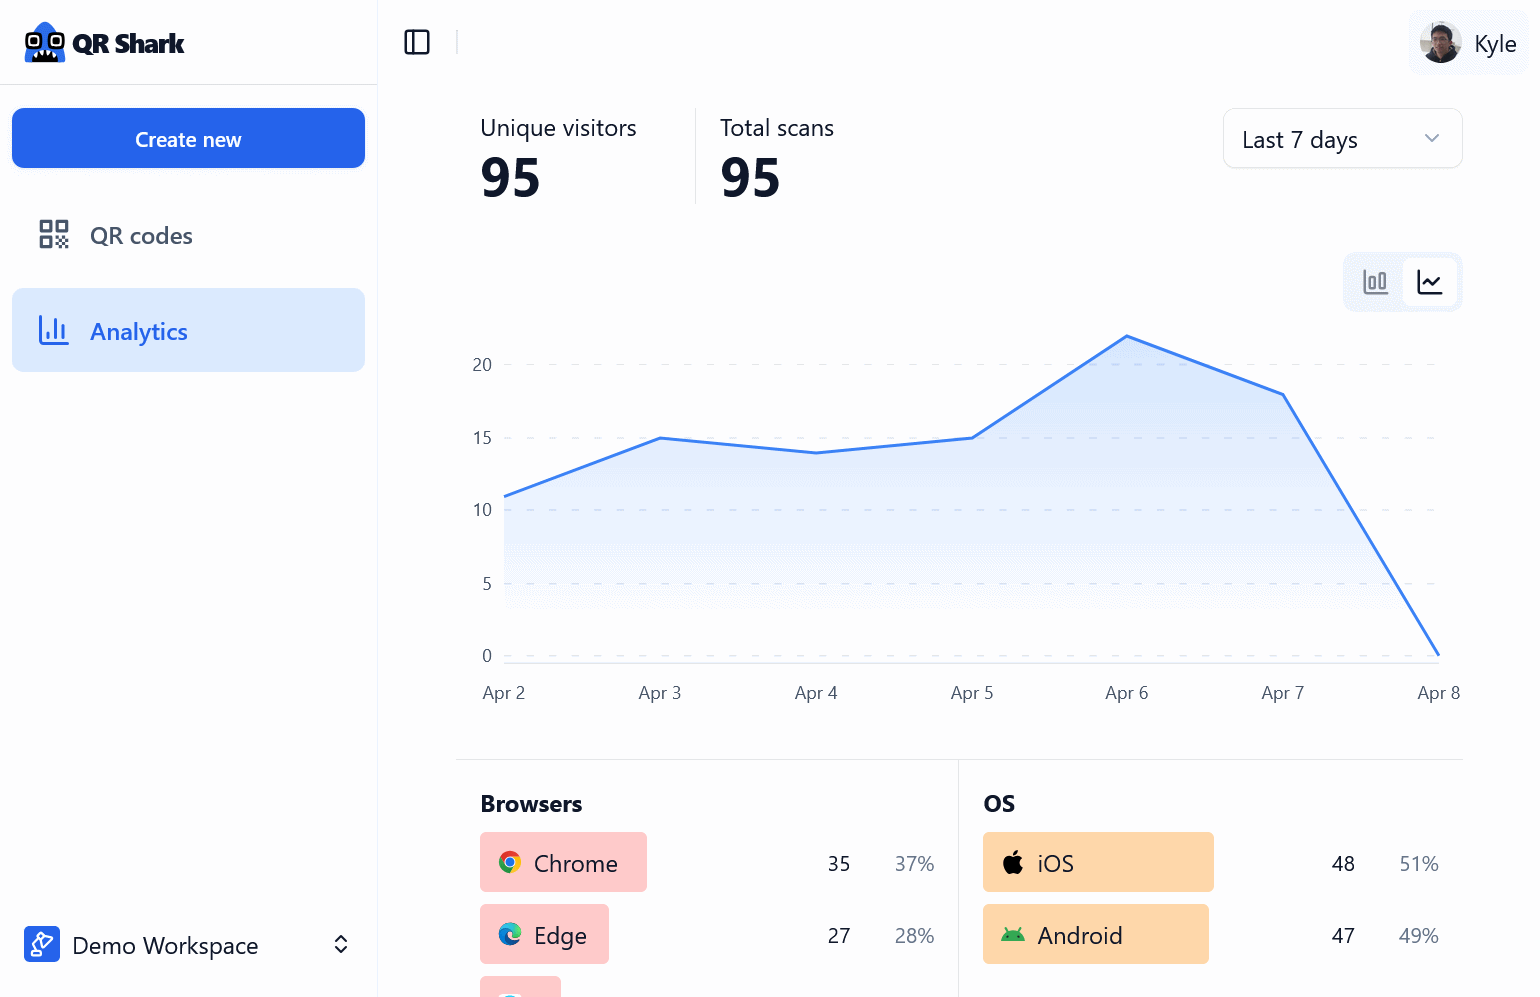Switch to bar chart view

1375,282
